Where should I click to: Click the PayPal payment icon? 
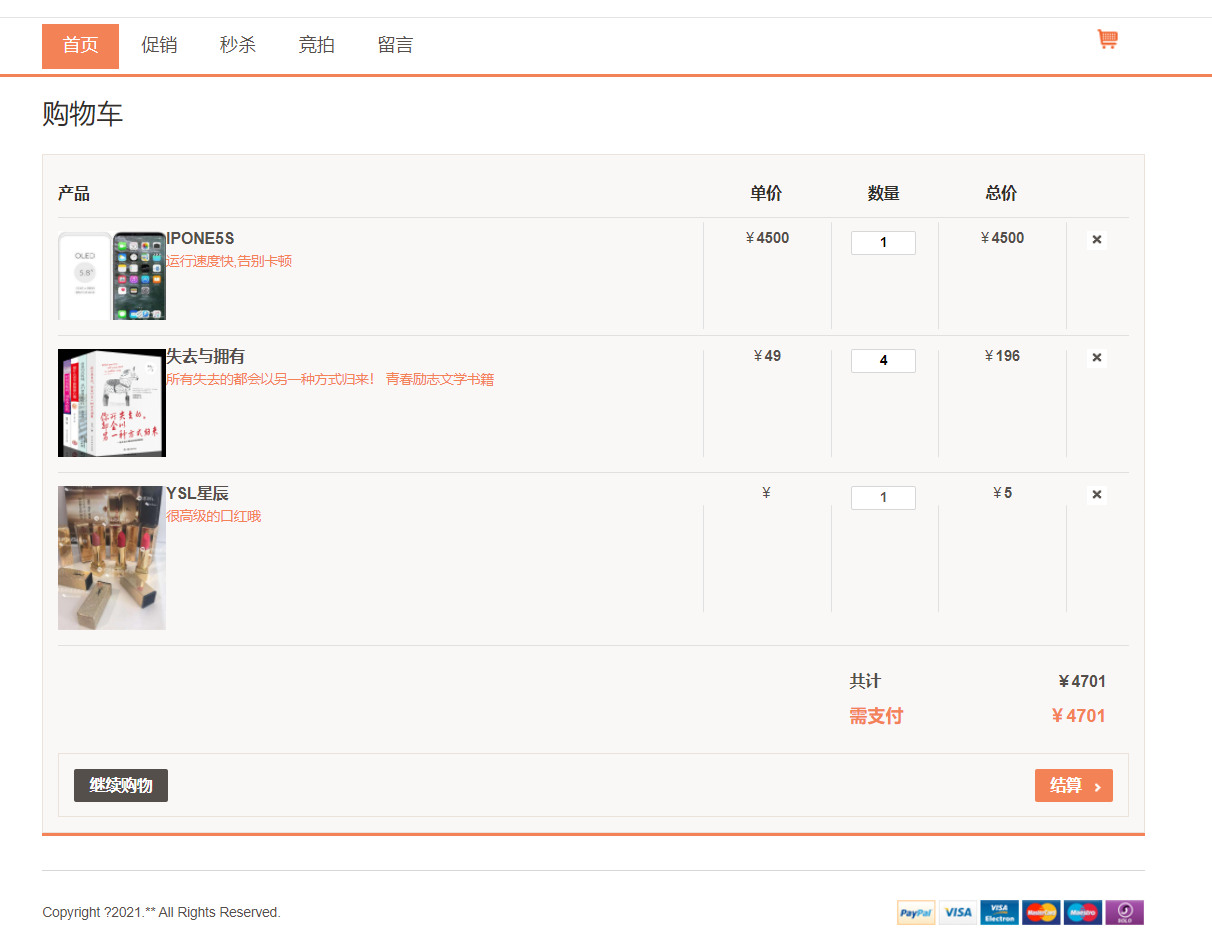click(x=916, y=912)
